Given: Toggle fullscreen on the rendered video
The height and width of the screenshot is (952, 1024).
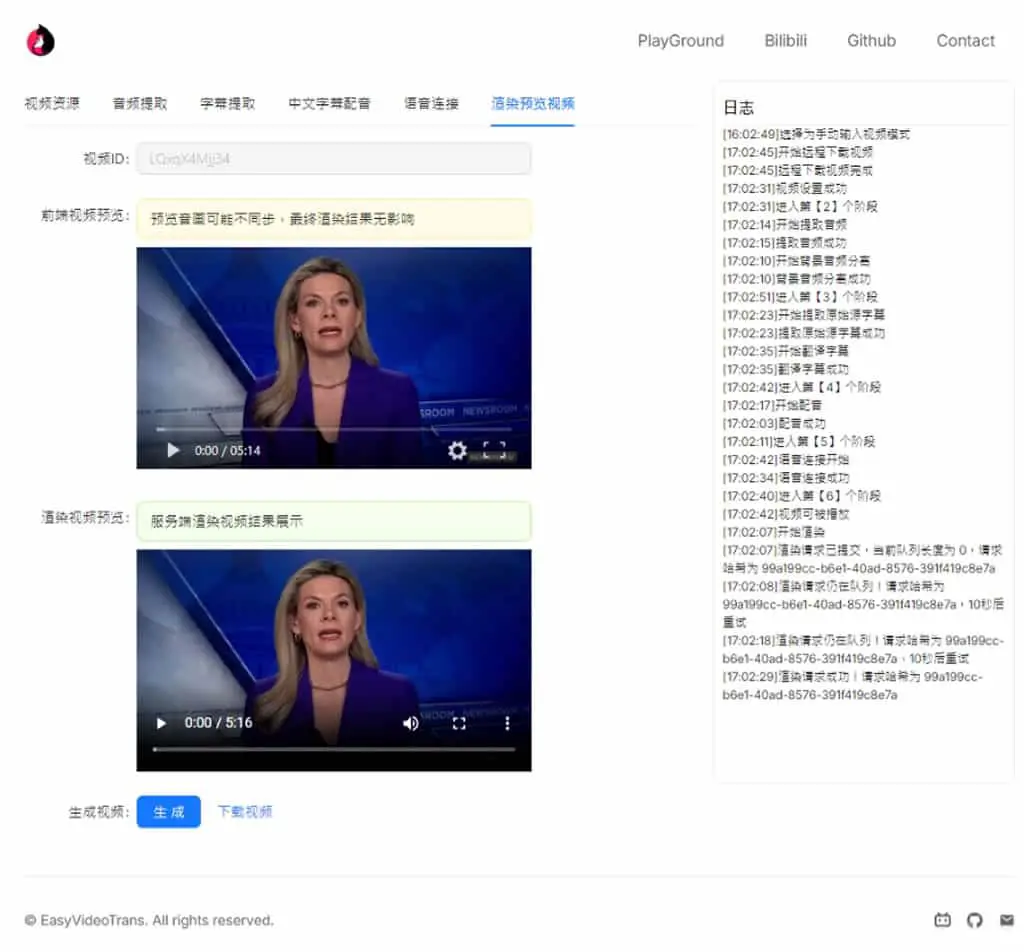Looking at the screenshot, I should pos(459,723).
